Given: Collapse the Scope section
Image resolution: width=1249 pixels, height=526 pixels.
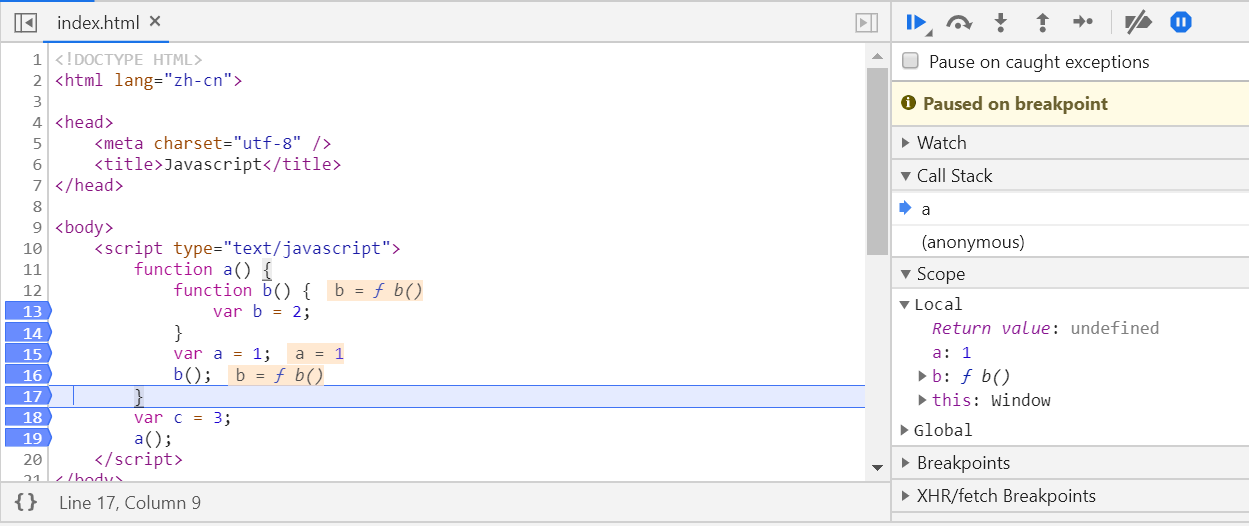Looking at the screenshot, I should tap(1070, 274).
